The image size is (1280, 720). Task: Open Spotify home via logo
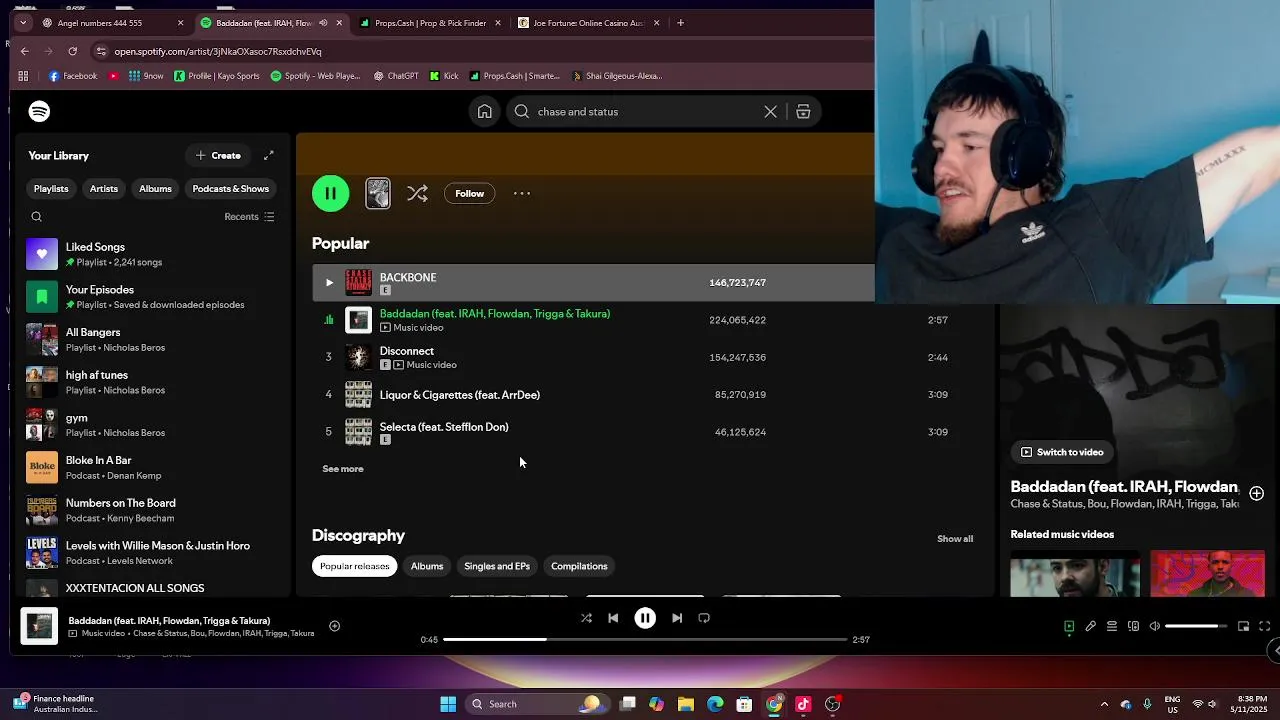coord(39,111)
